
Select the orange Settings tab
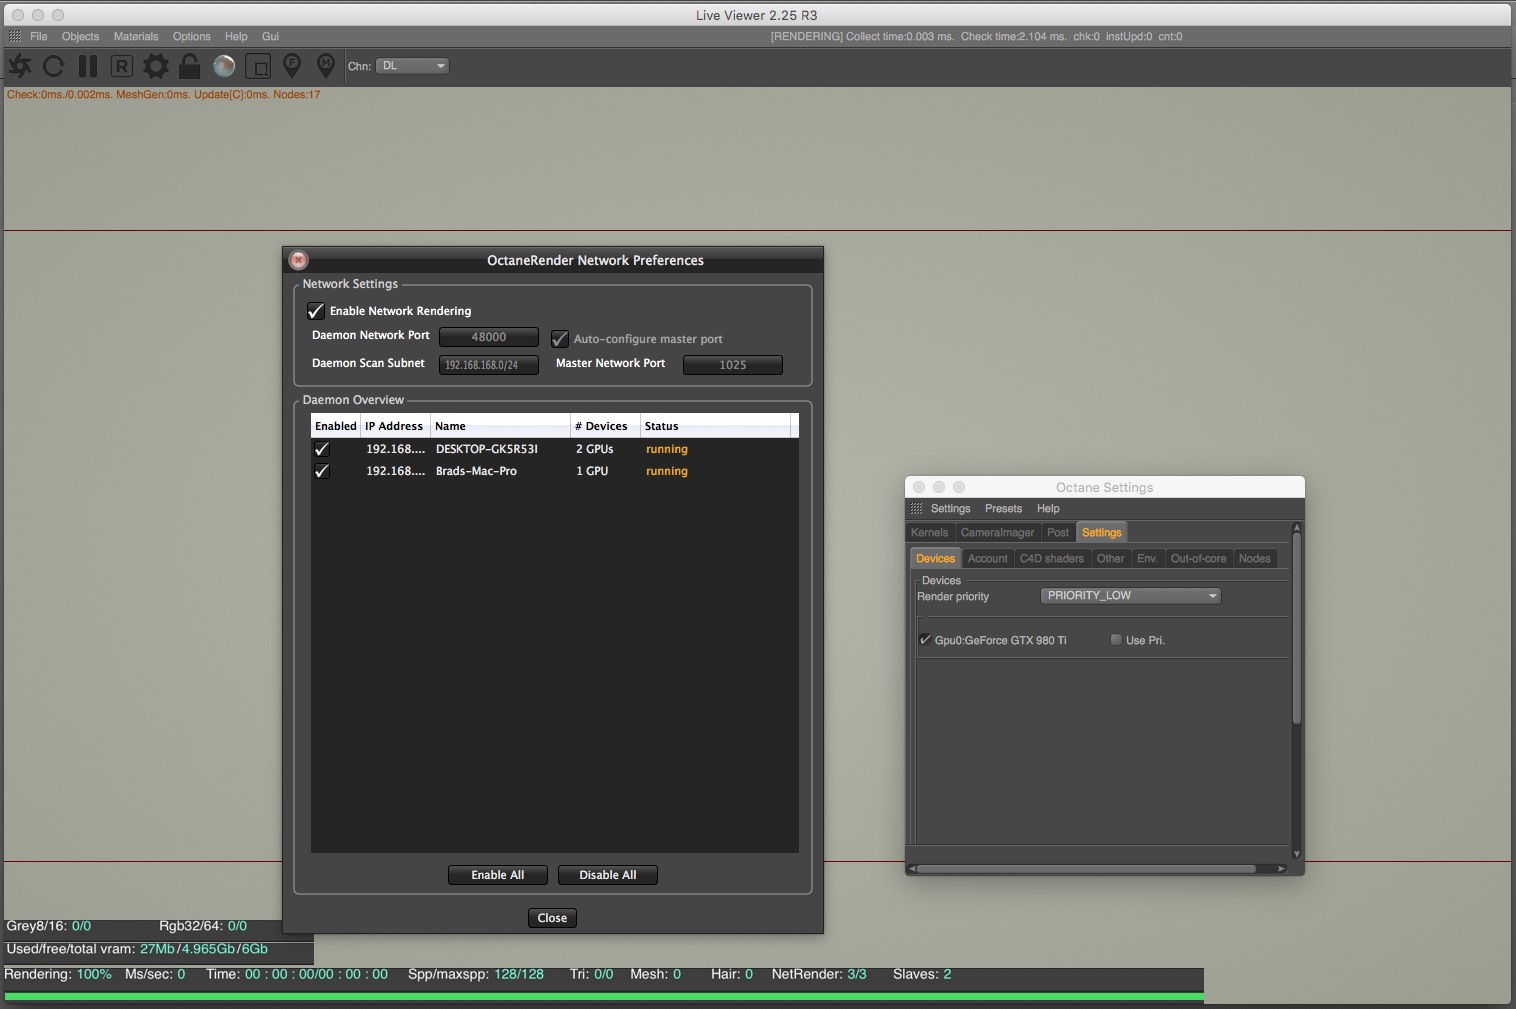1102,533
